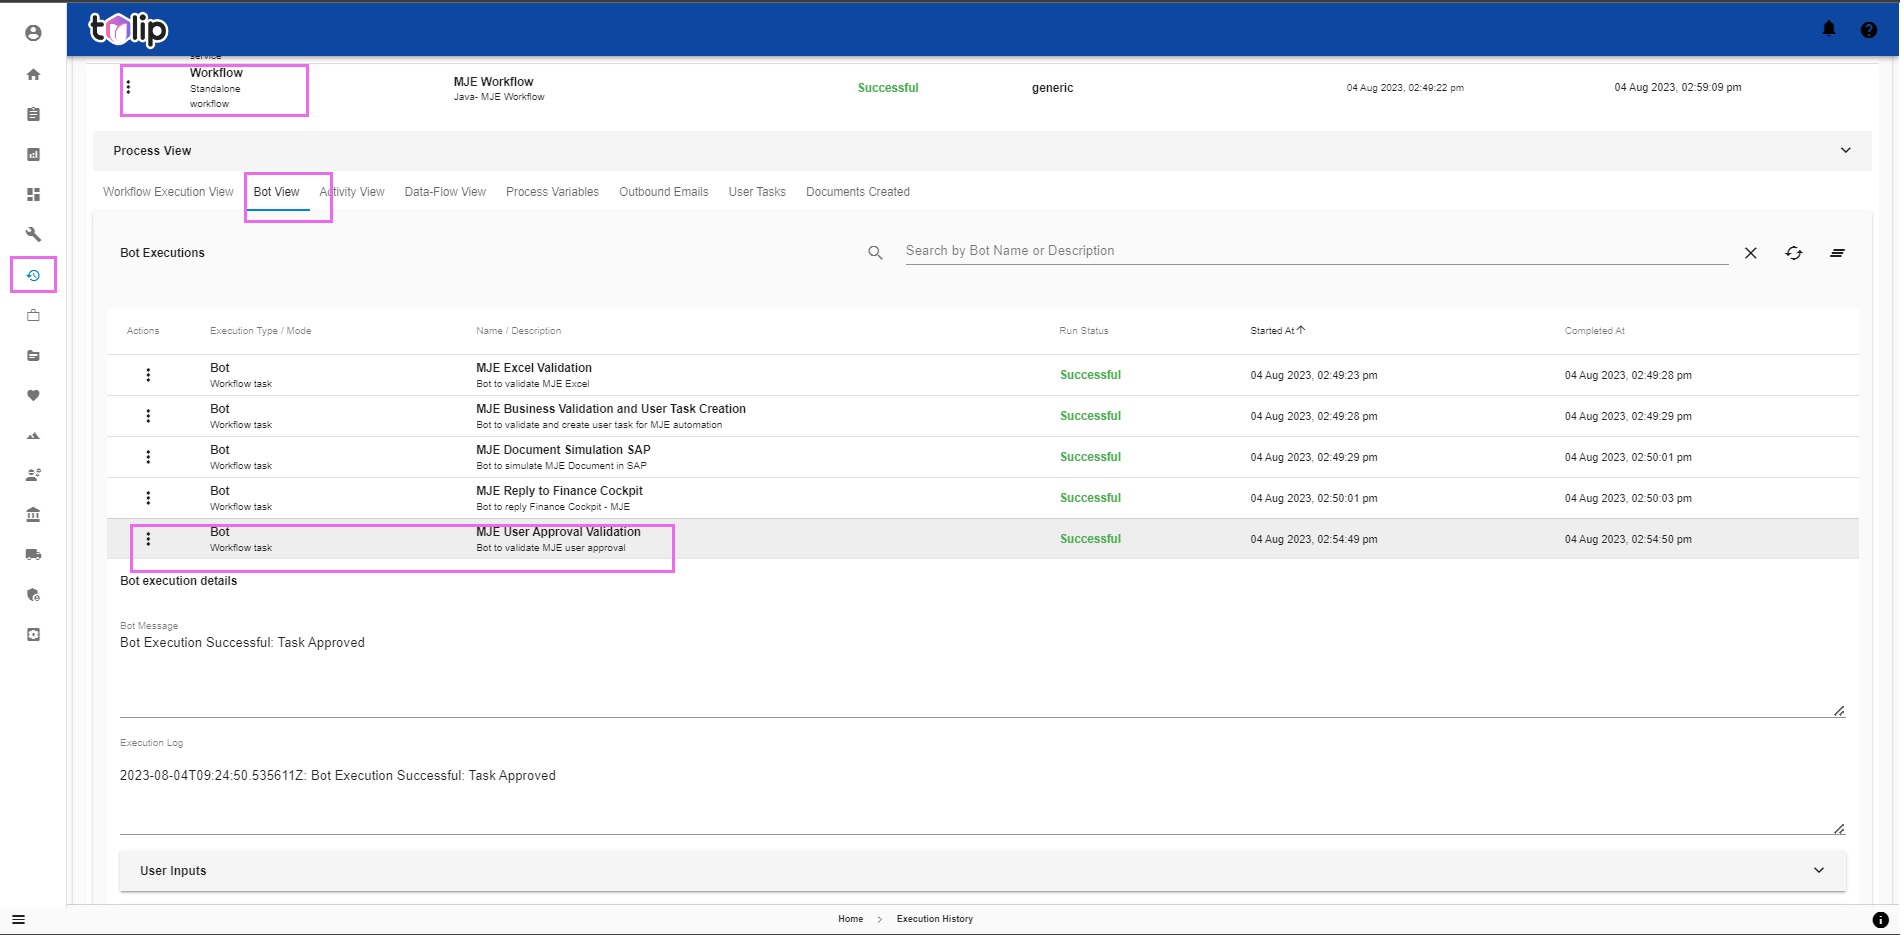Collapse the Process View panel chevron
Viewport: 1904px width, 935px height.
(x=1845, y=151)
